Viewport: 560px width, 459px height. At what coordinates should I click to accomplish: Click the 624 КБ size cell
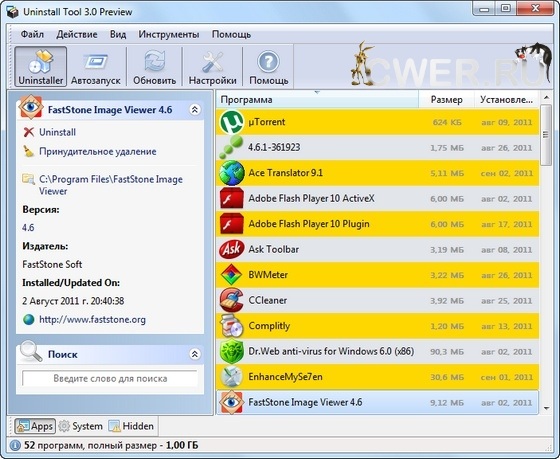[x=447, y=123]
